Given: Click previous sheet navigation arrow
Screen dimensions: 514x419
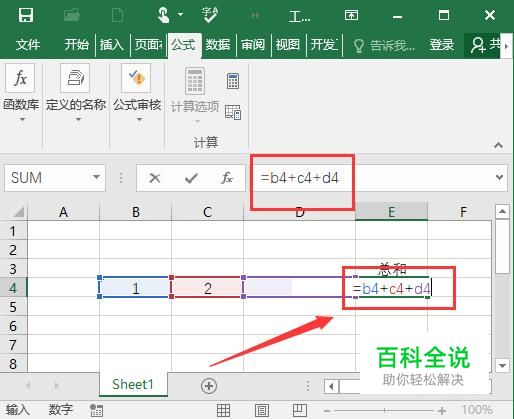Looking at the screenshot, I should pos(28,386).
